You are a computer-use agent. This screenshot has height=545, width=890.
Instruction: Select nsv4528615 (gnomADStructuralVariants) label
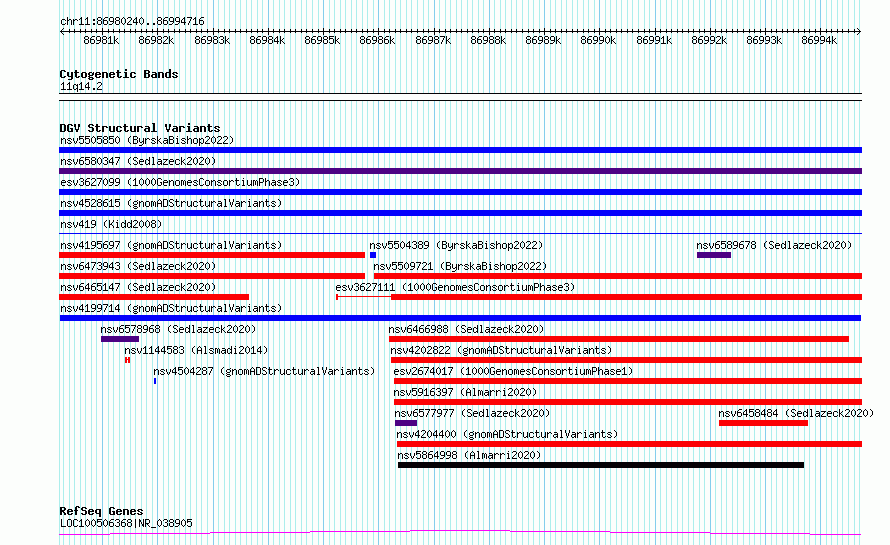coord(171,203)
